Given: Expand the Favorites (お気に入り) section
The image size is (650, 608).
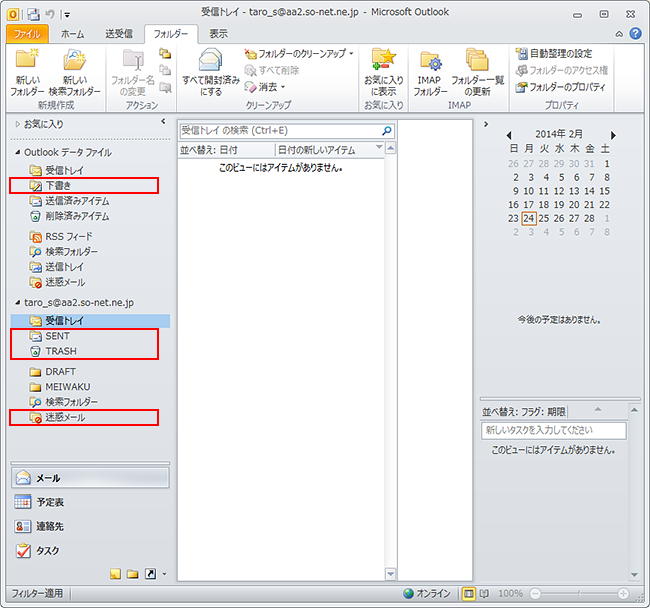Looking at the screenshot, I should click(18, 122).
